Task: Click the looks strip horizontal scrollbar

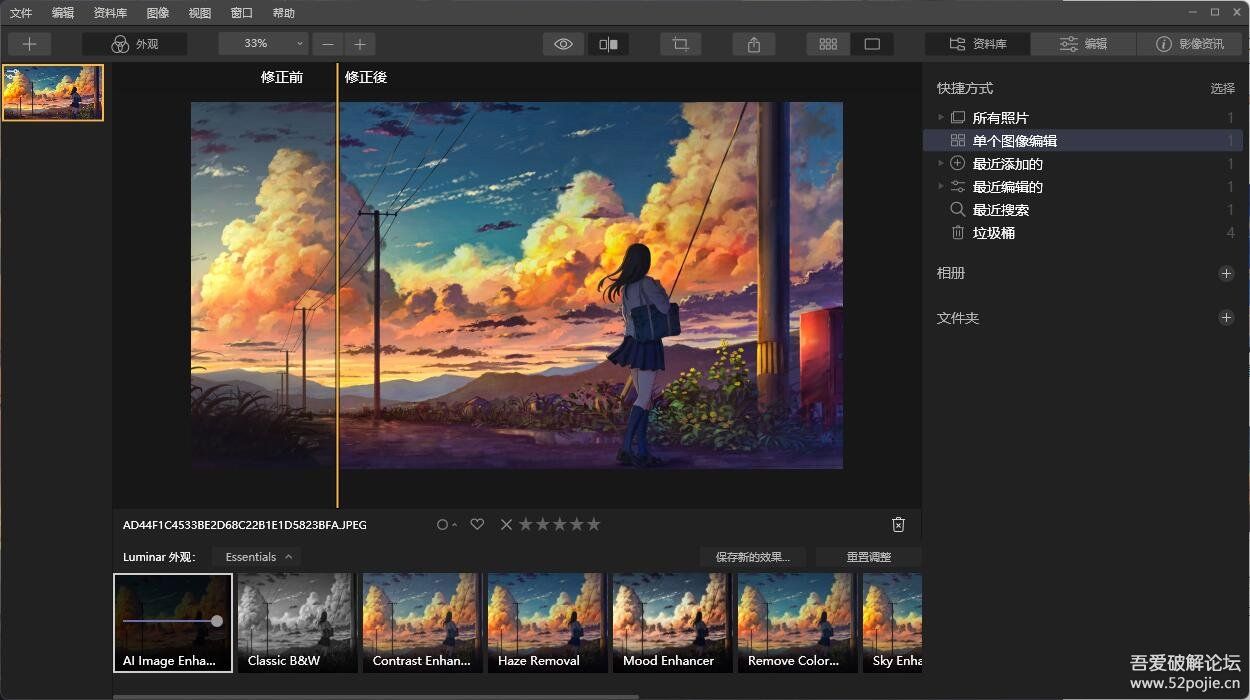Action: coord(376,697)
